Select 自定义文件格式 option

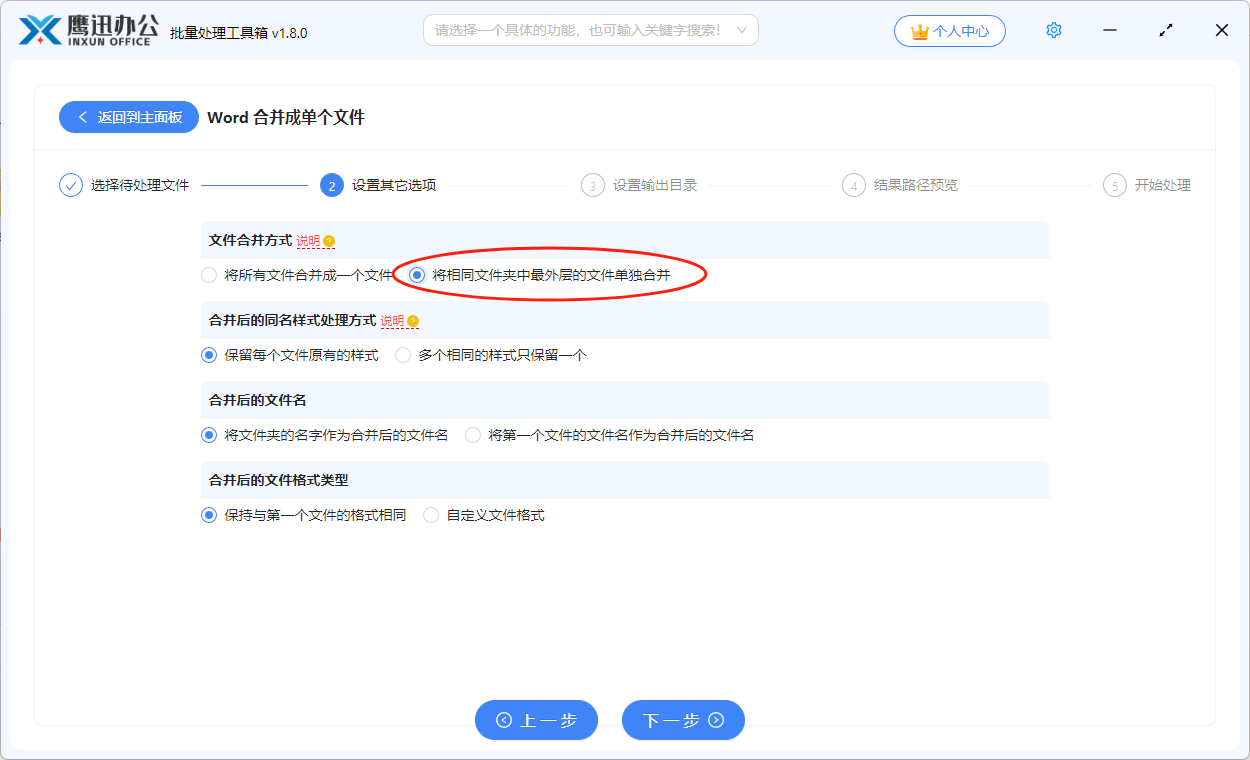[x=430, y=514]
